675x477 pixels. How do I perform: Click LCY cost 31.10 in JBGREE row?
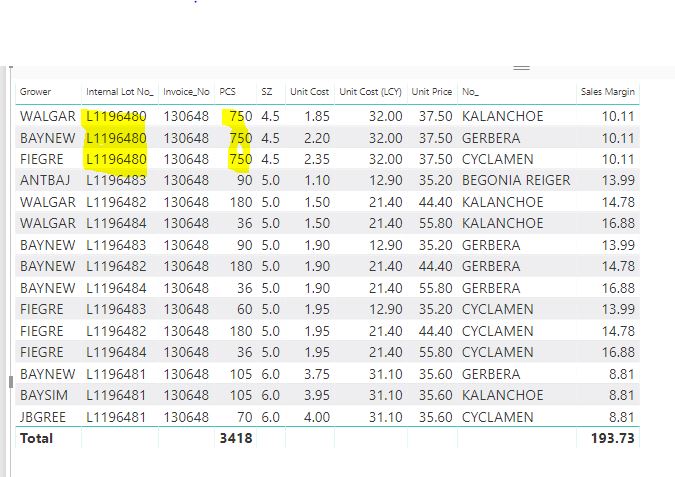click(386, 417)
